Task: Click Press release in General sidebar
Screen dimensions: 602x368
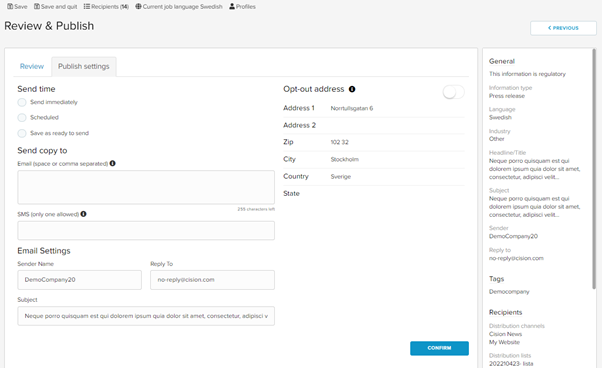Action: coord(507,96)
